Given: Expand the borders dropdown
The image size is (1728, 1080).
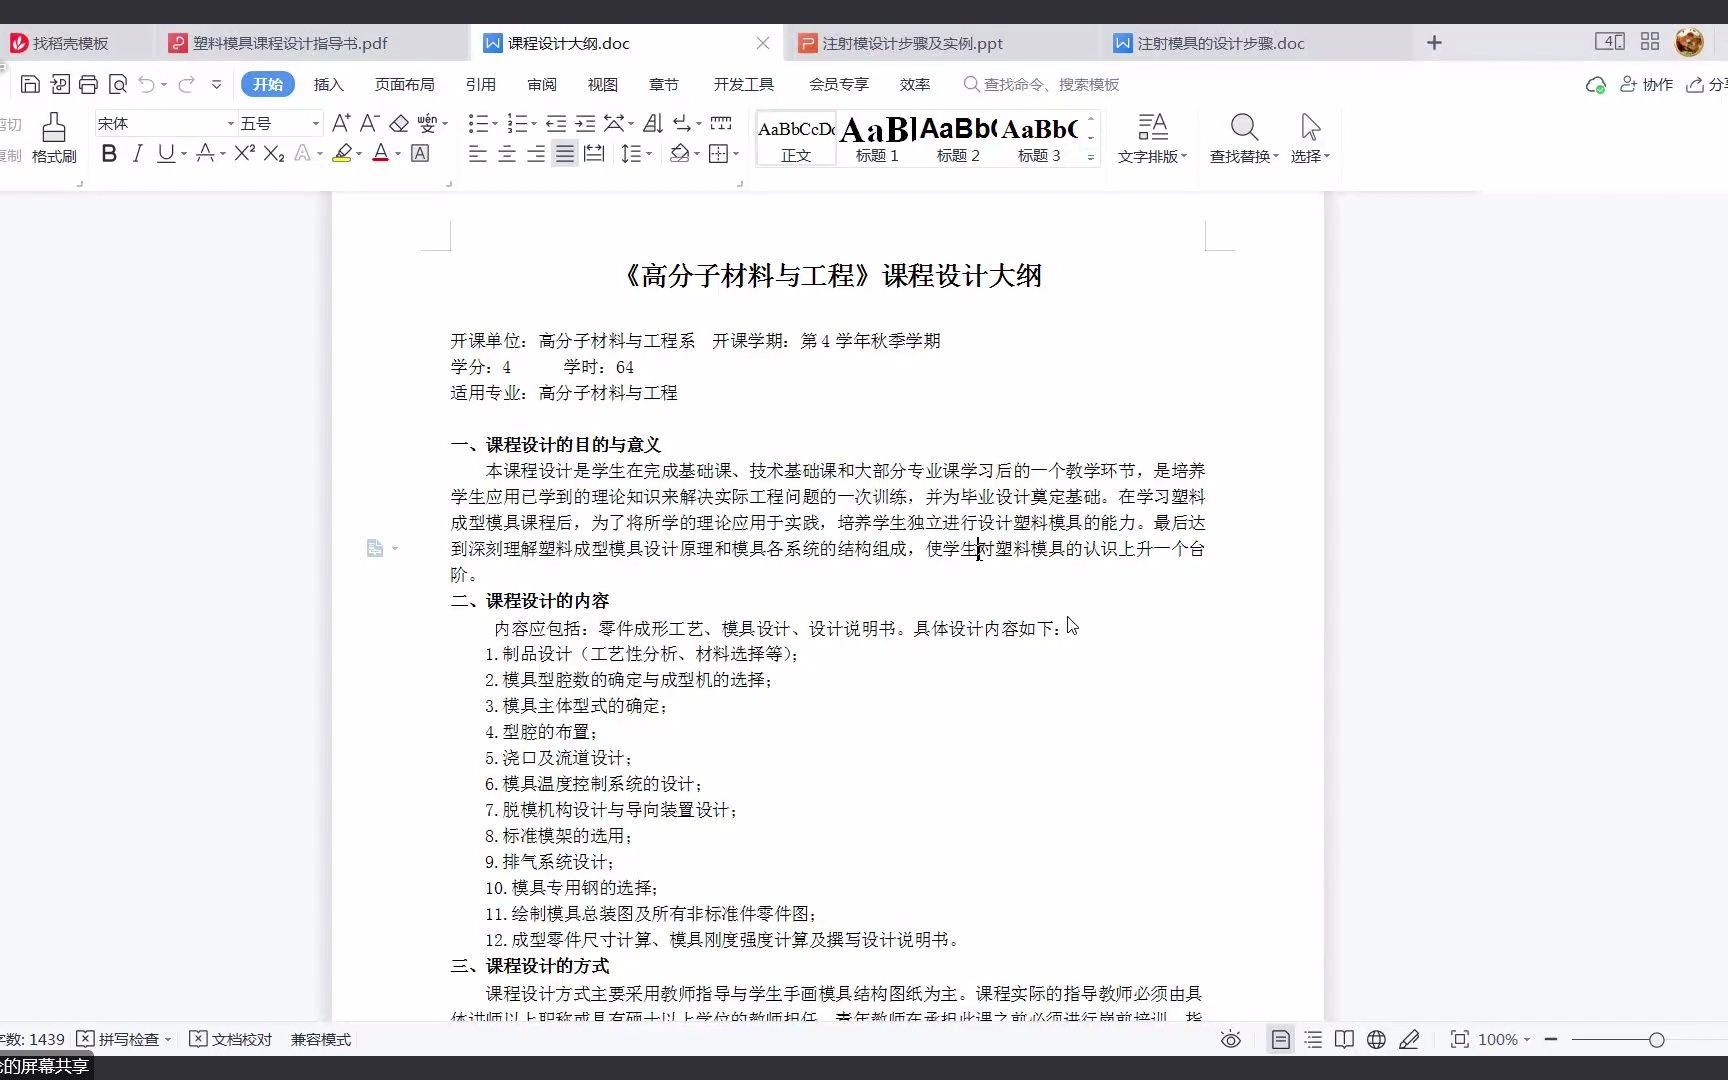Looking at the screenshot, I should click(x=736, y=154).
